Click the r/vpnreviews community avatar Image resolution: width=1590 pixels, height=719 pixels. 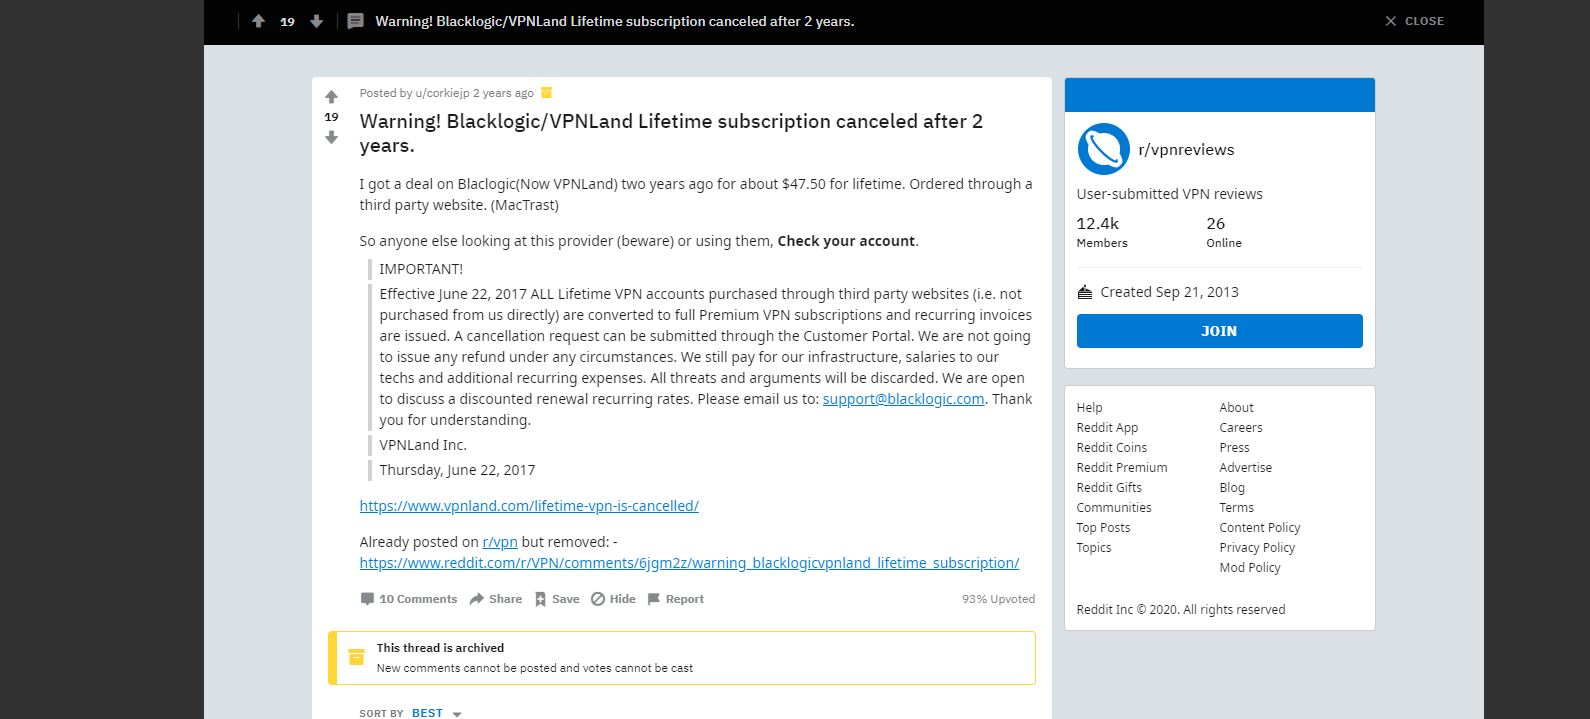[1103, 149]
